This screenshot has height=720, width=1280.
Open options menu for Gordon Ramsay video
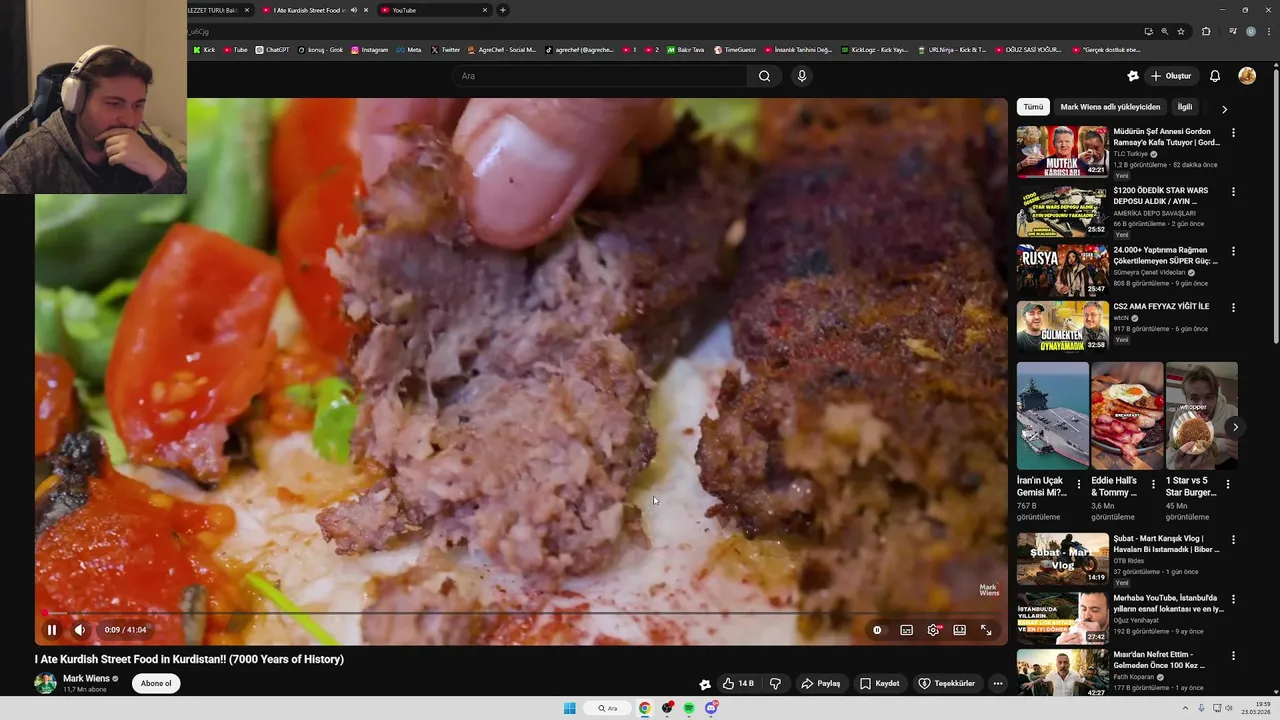coord(1233,133)
